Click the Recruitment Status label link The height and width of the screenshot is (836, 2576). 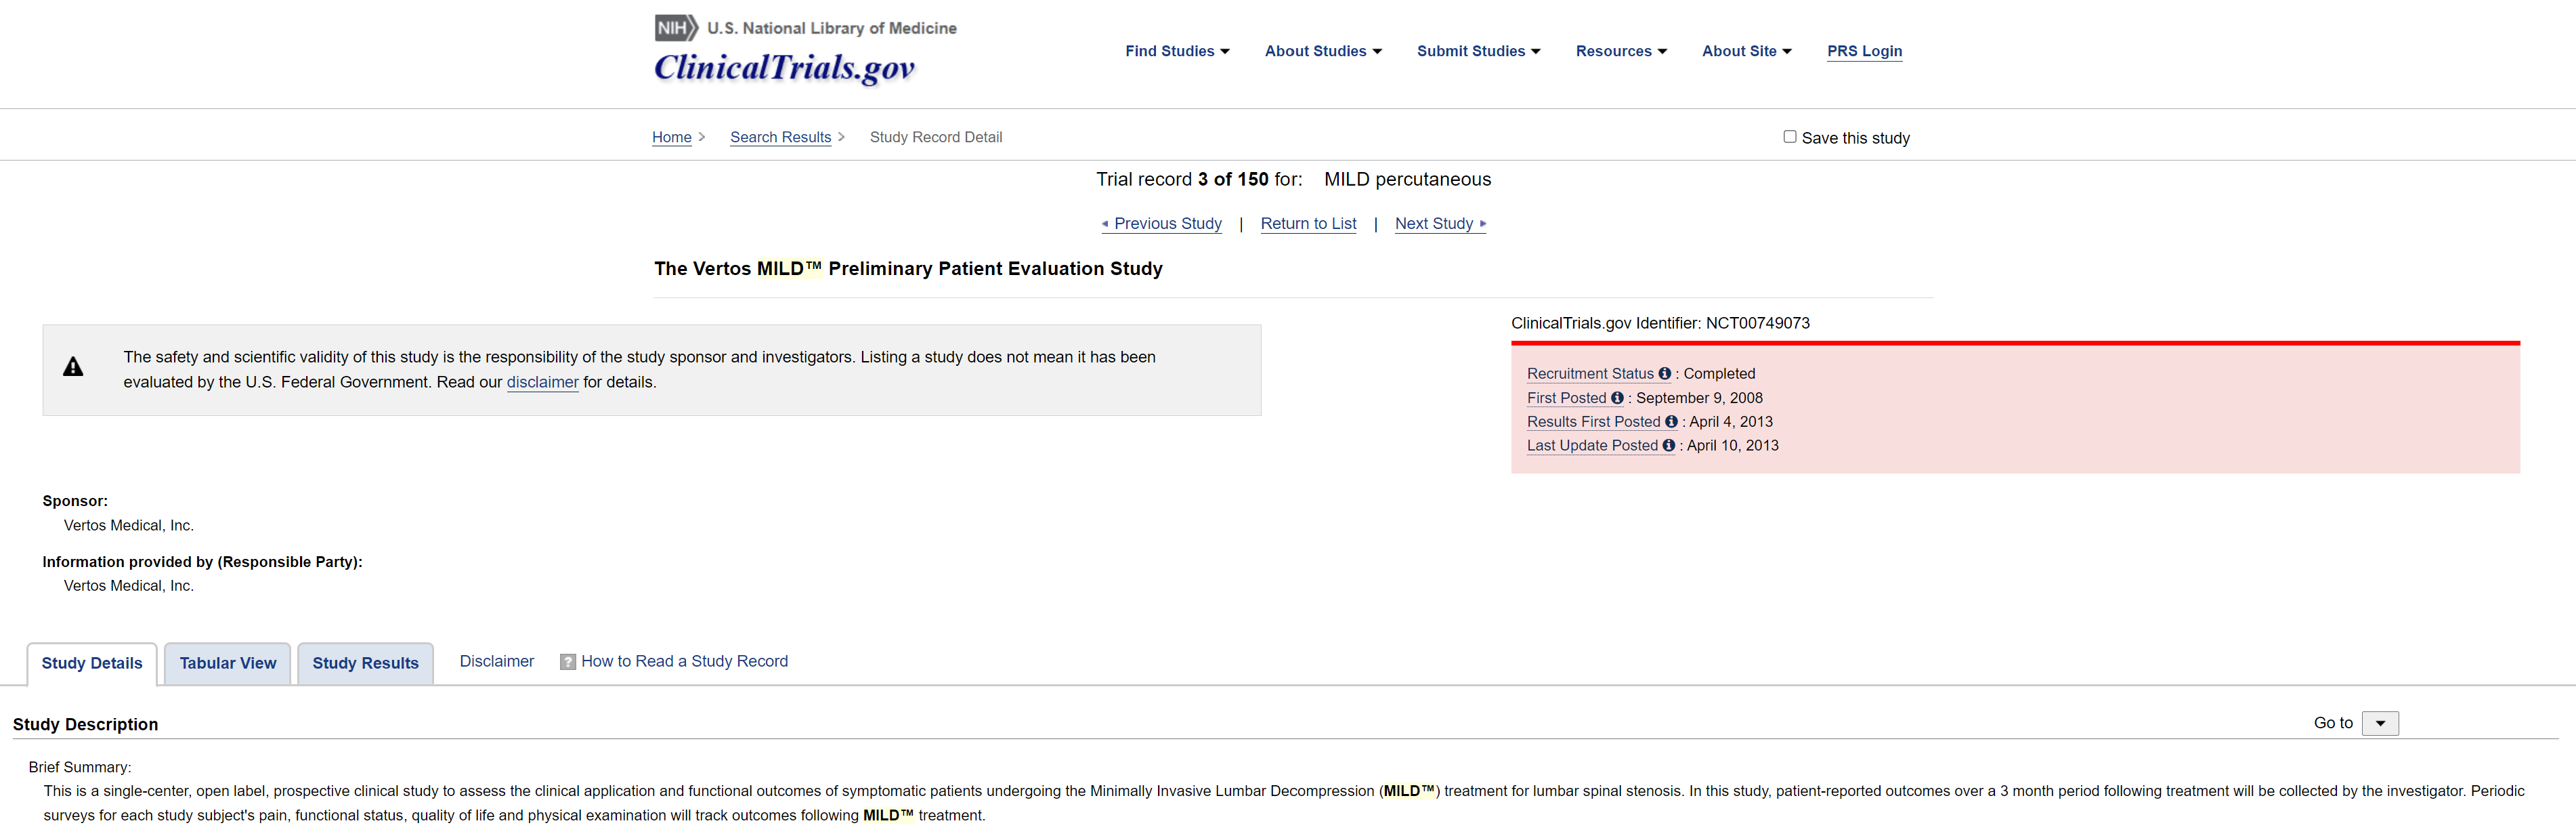point(1590,373)
